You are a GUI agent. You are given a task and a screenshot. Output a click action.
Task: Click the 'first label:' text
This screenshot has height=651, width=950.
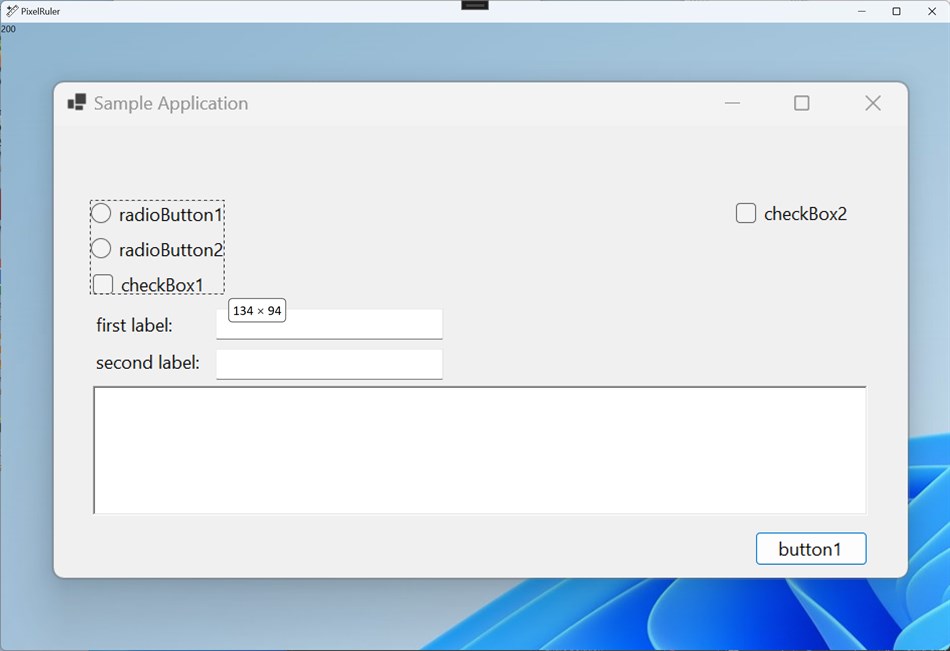tap(135, 326)
